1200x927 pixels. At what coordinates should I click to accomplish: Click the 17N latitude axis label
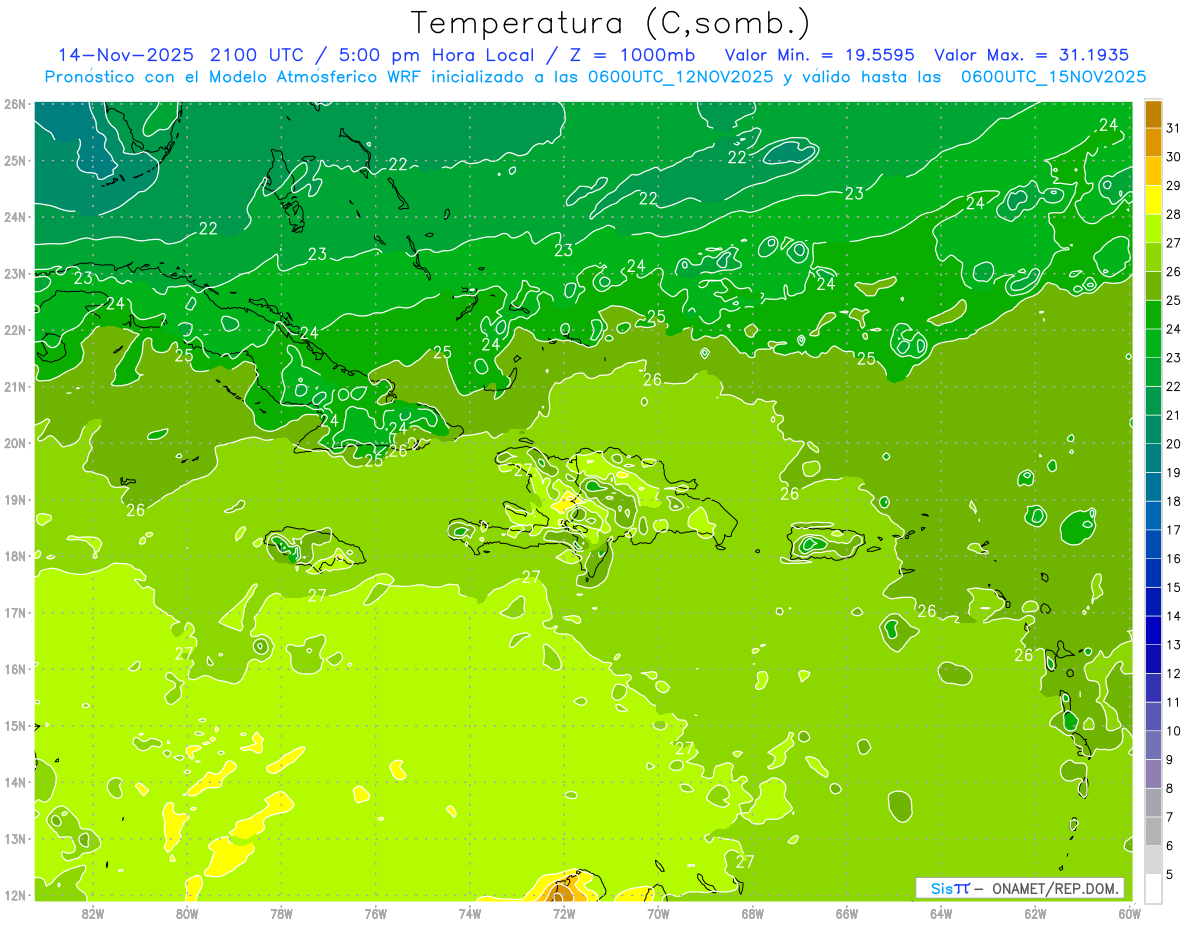pyautogui.click(x=15, y=612)
